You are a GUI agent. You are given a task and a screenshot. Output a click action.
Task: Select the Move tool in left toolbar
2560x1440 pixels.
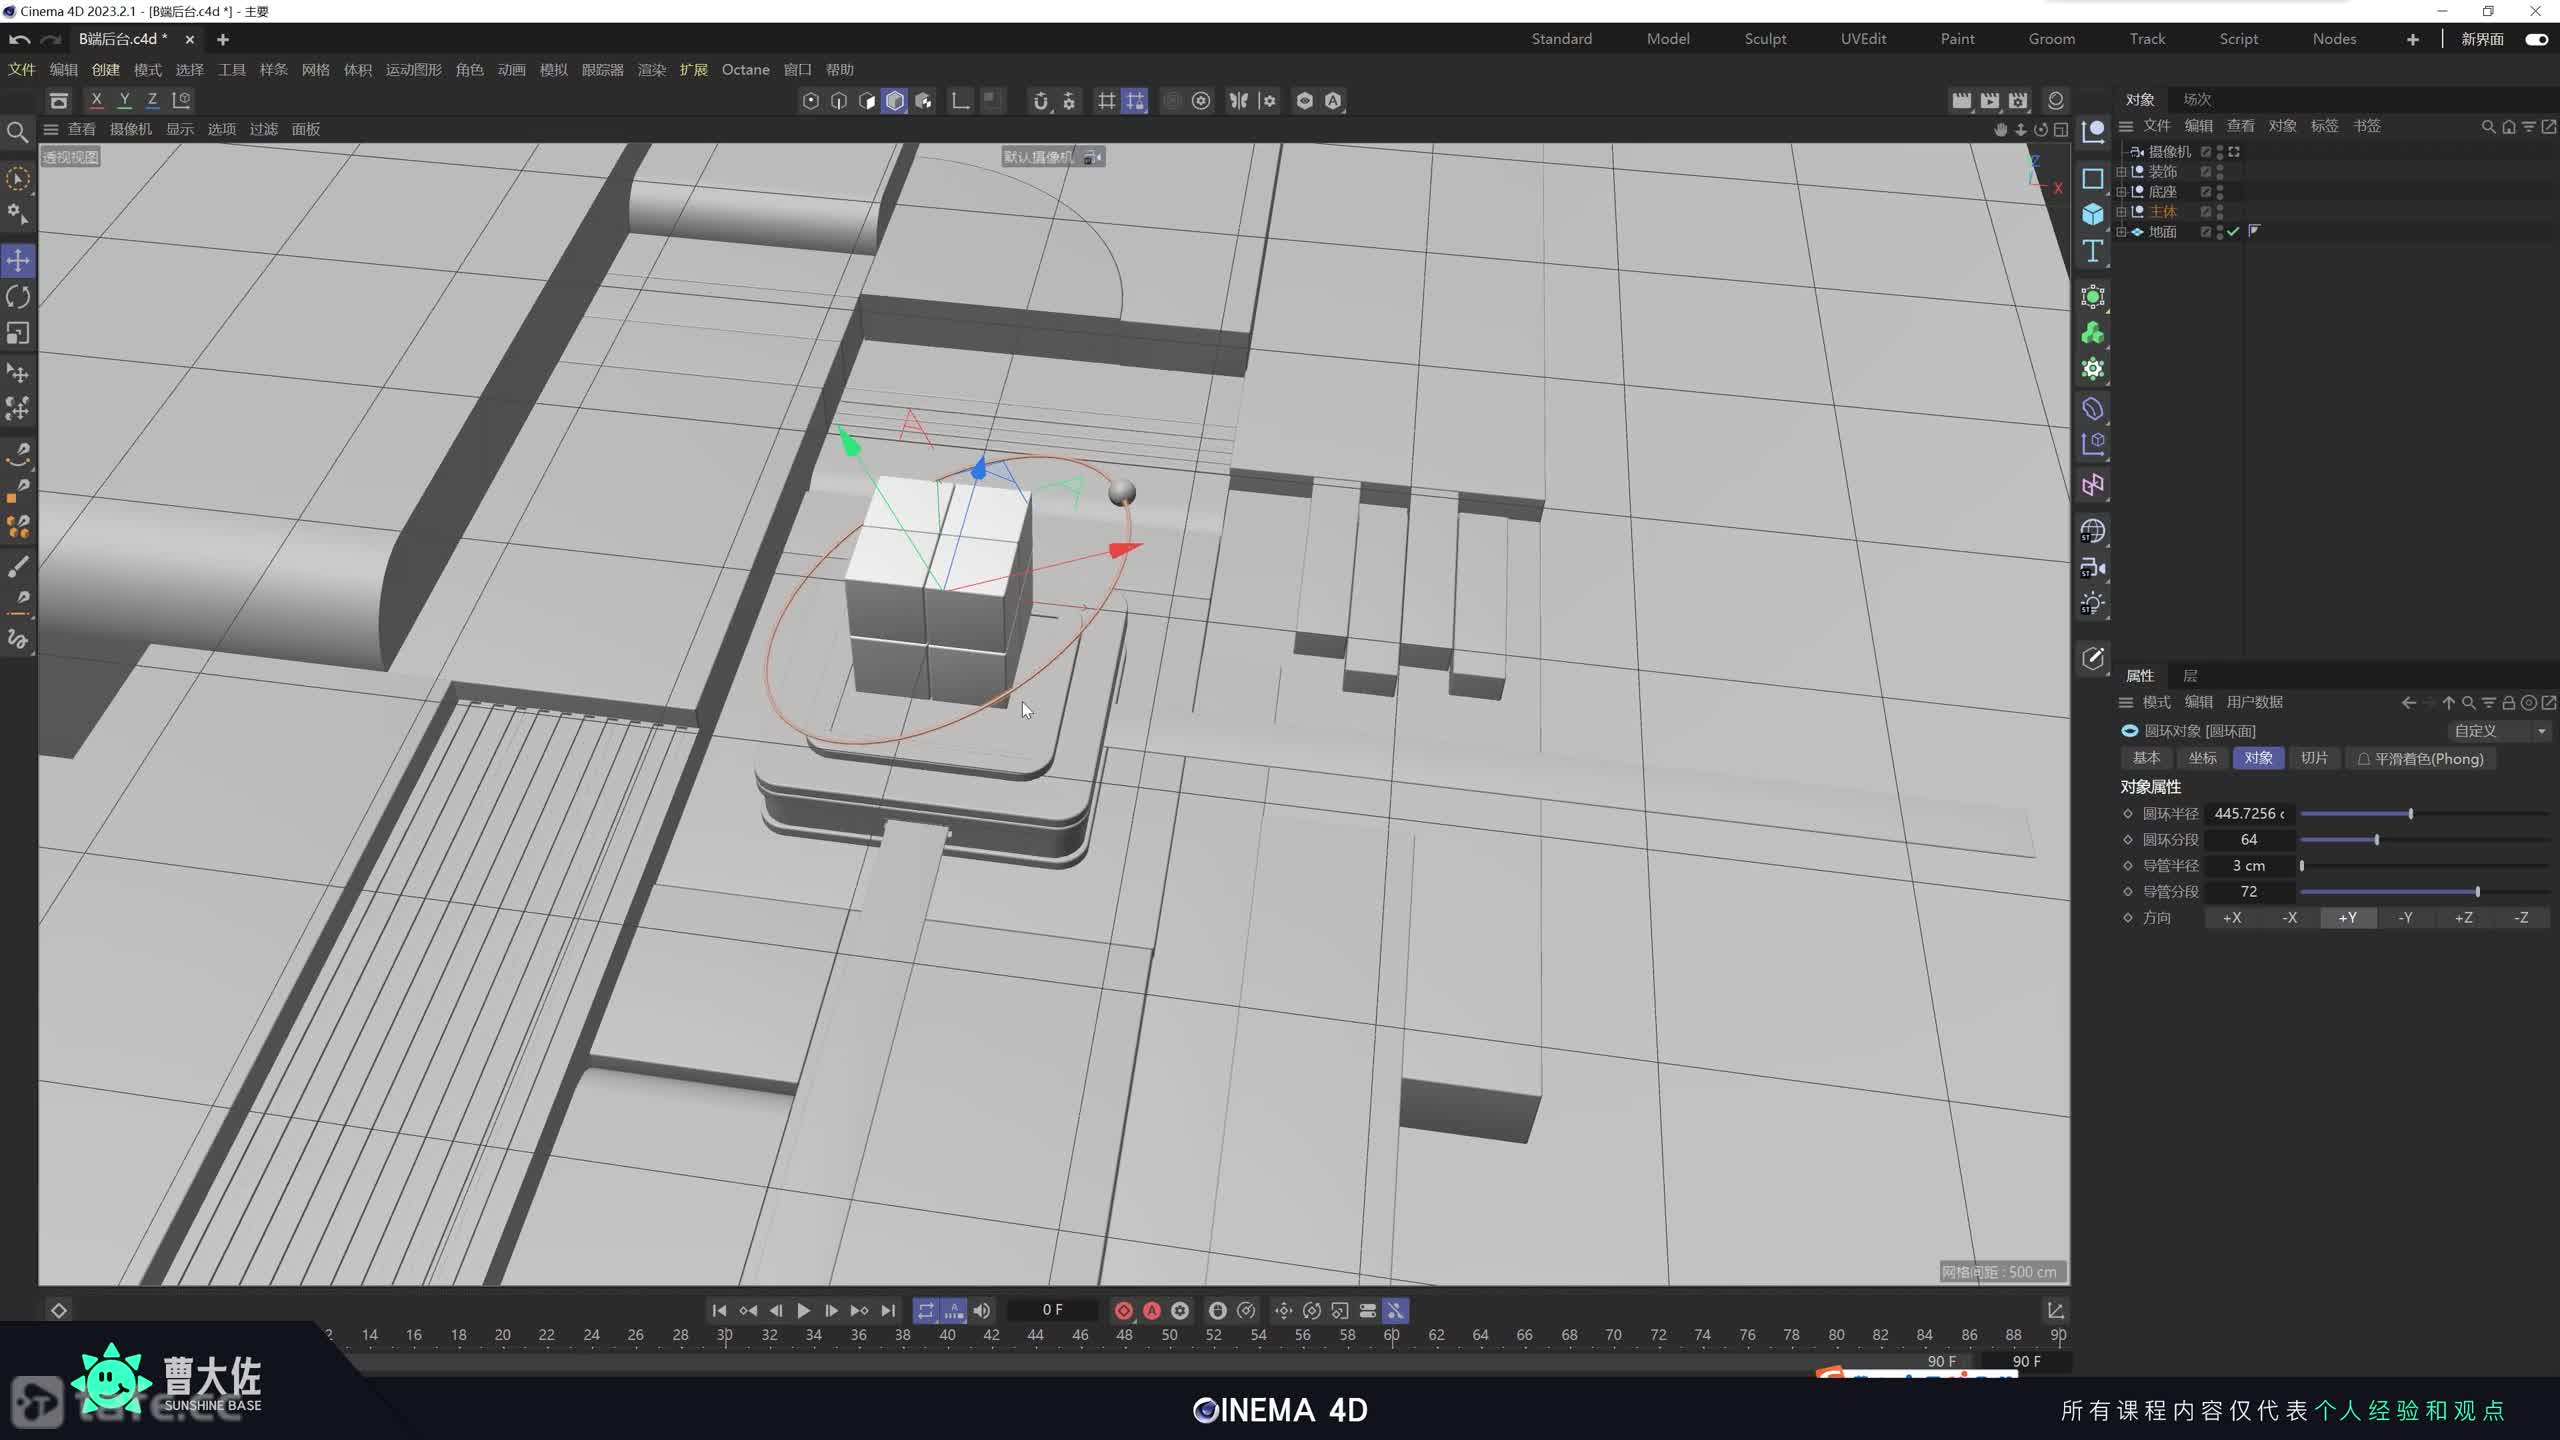click(18, 261)
